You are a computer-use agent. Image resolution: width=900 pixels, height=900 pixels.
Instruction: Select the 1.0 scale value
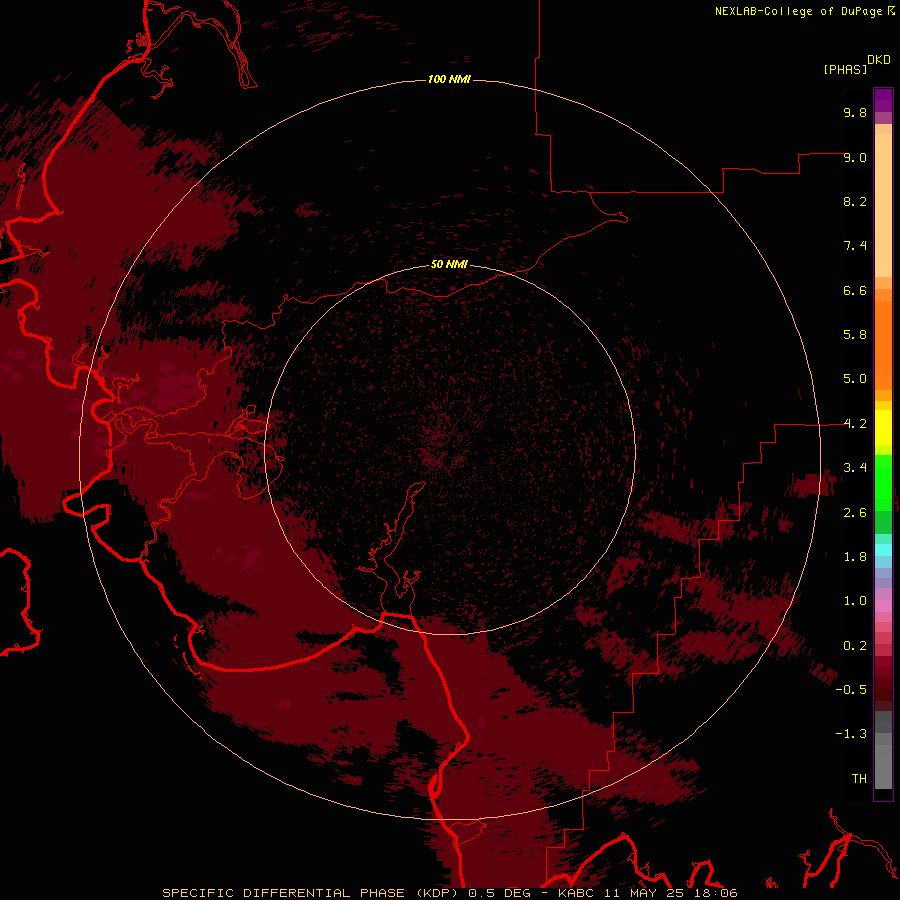coord(855,601)
